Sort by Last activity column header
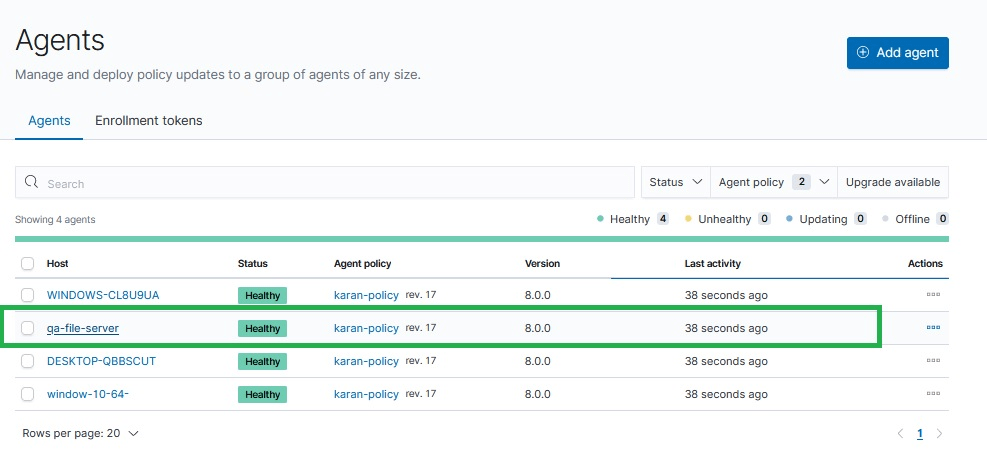 713,264
